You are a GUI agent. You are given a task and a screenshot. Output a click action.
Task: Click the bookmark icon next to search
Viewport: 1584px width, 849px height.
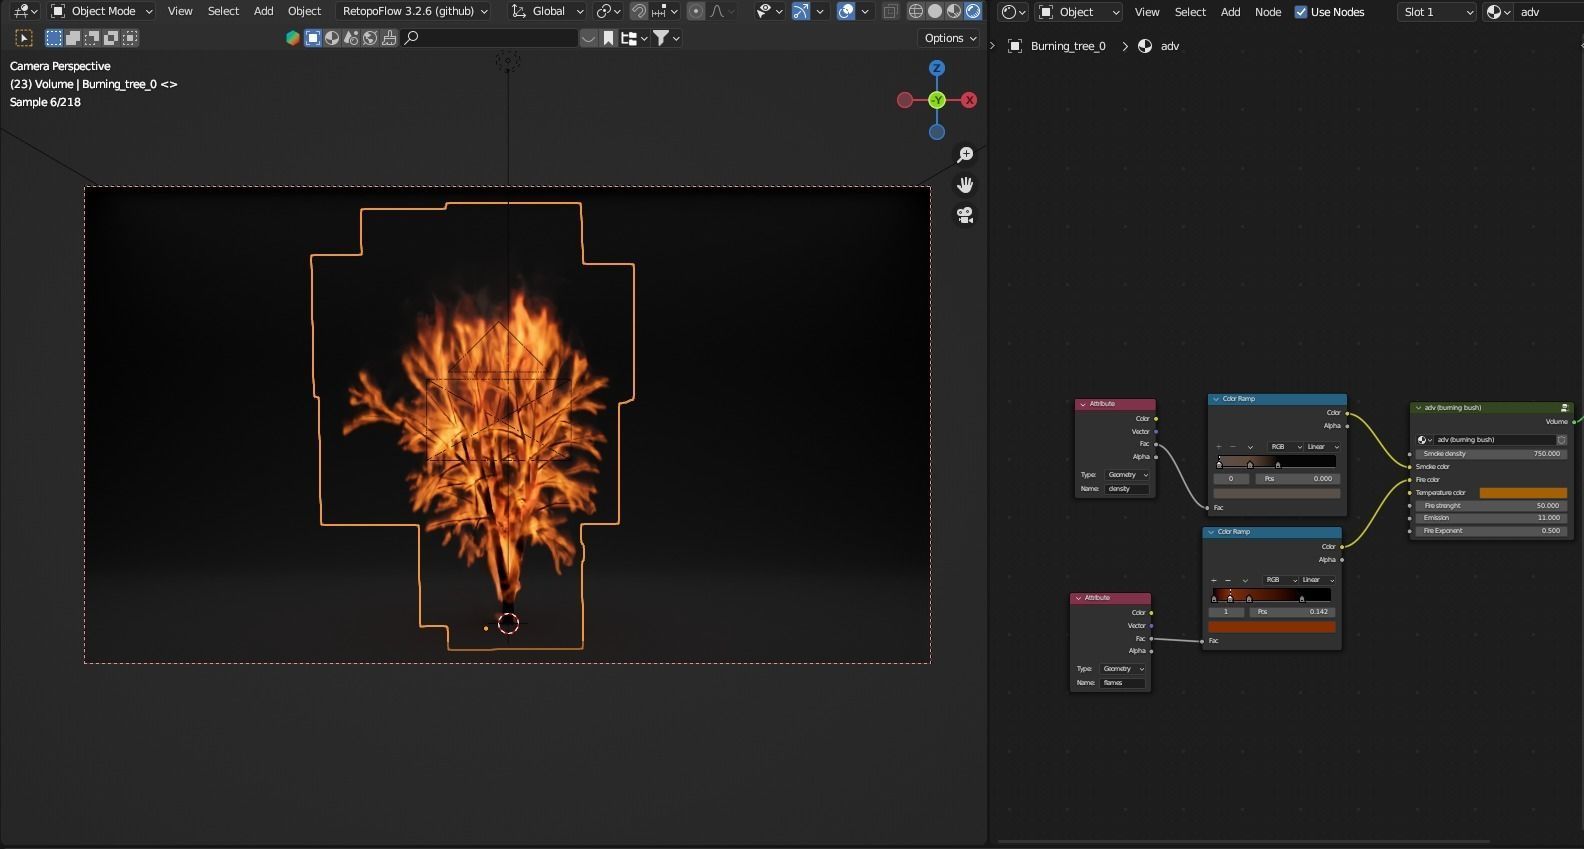pos(608,38)
